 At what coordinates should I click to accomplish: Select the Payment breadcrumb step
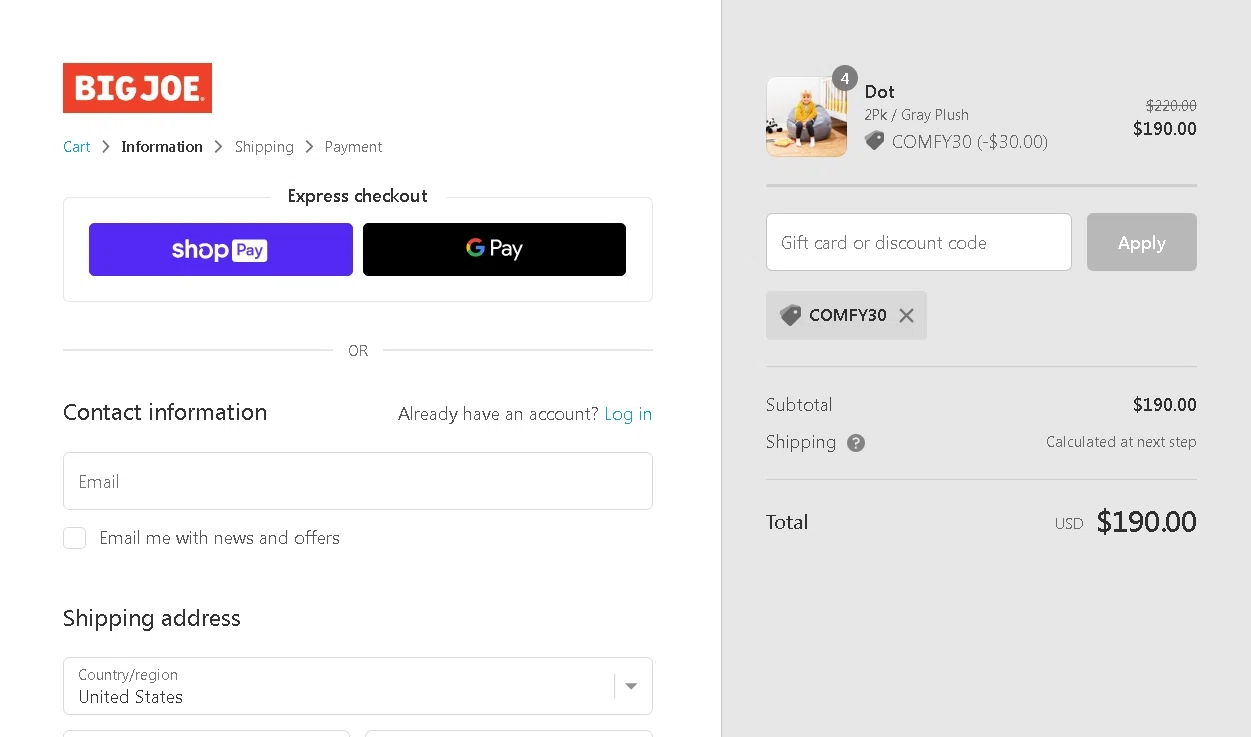coord(353,147)
